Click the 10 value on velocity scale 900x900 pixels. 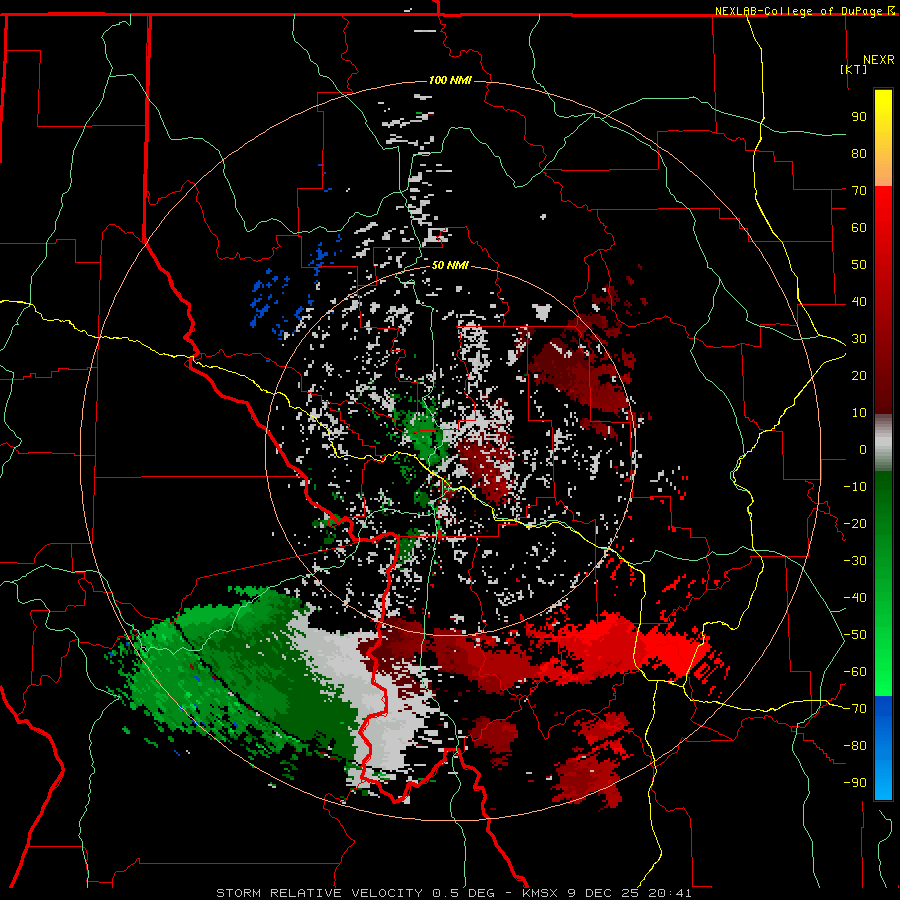point(859,413)
